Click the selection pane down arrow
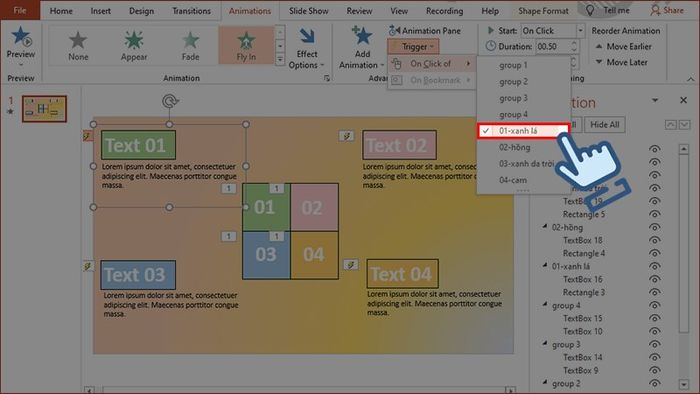The image size is (700, 394). [685, 125]
